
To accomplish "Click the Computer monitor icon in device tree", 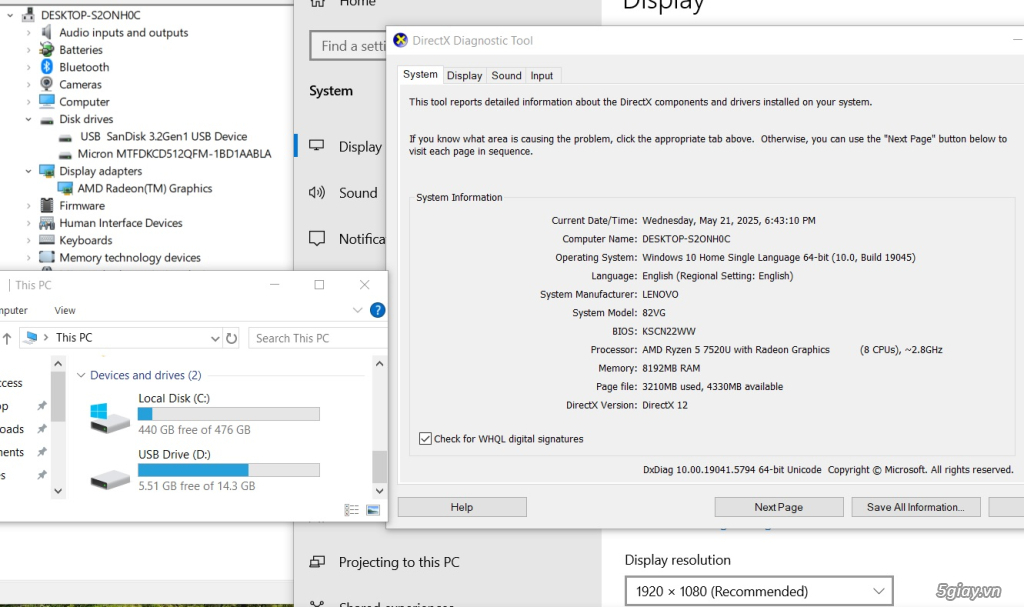I will coord(46,101).
